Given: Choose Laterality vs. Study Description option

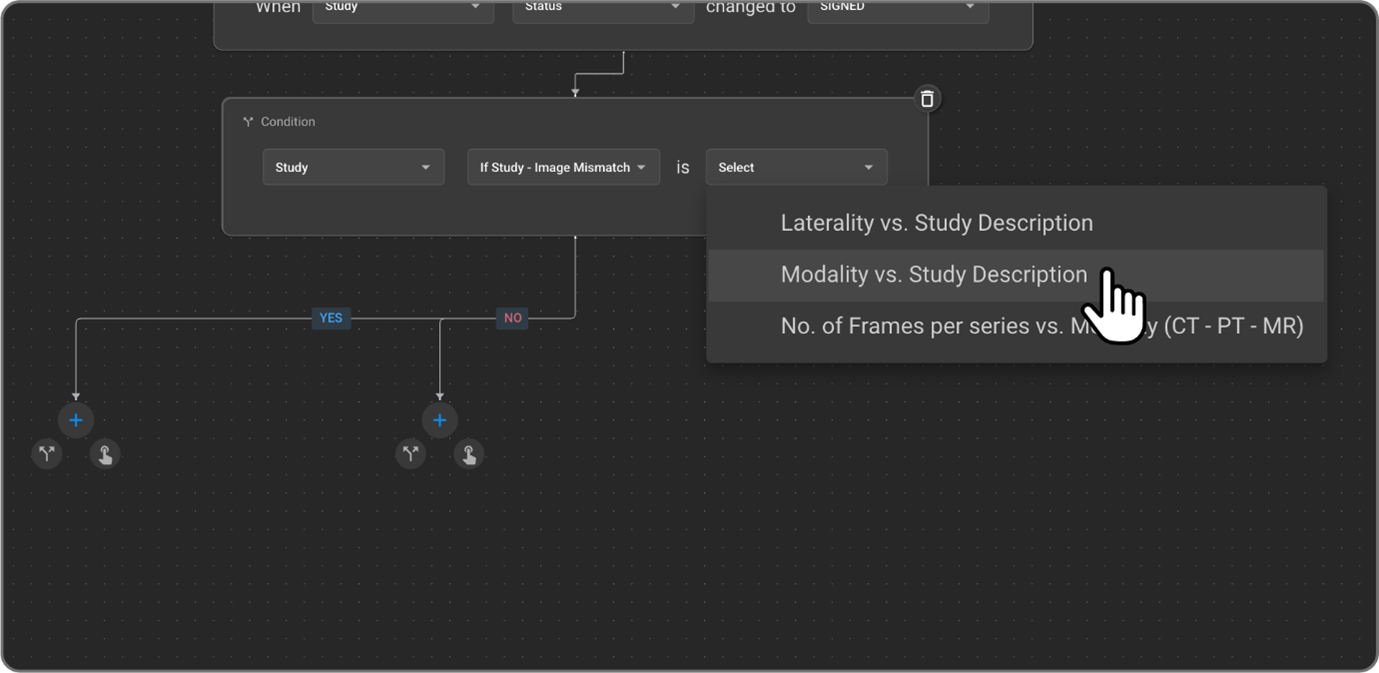Looking at the screenshot, I should 936,223.
